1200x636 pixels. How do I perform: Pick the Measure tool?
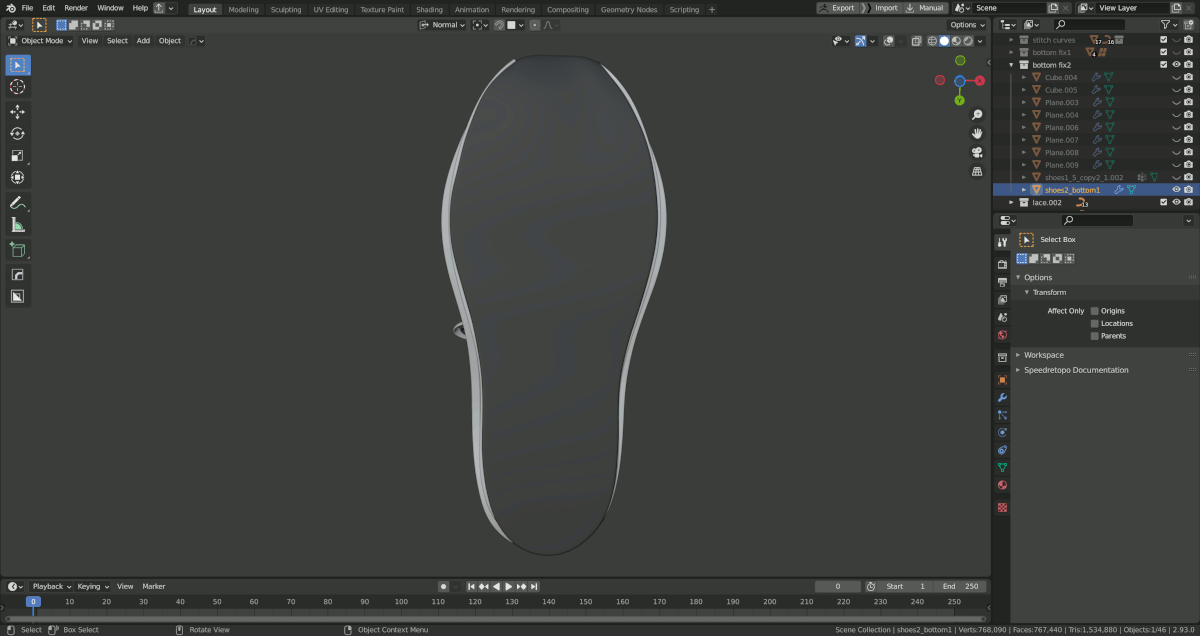17,225
